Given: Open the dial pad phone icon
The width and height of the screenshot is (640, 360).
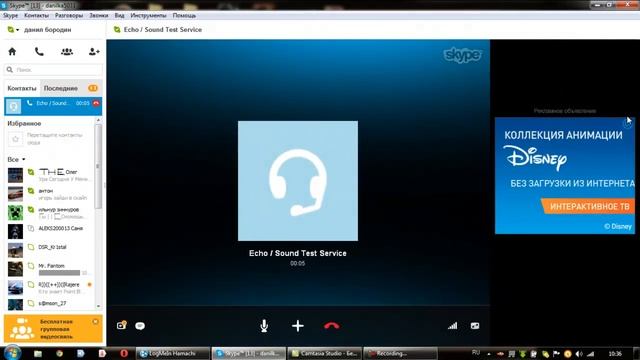Looking at the screenshot, I should (39, 51).
